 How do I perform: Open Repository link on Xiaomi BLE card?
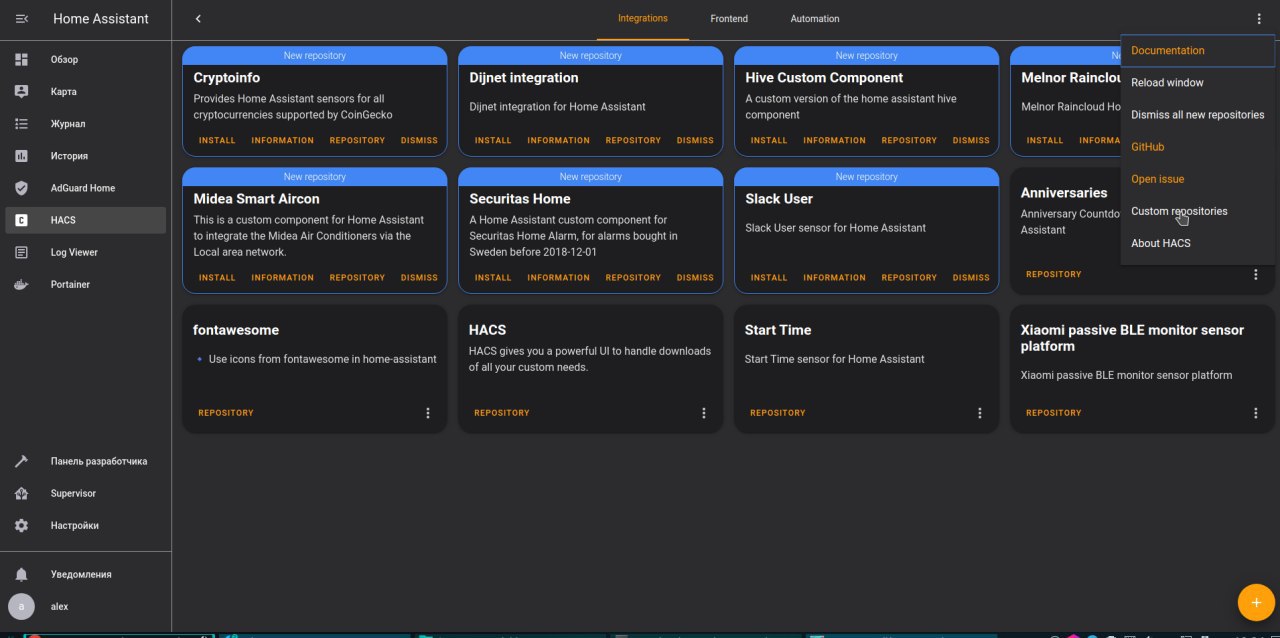1054,413
